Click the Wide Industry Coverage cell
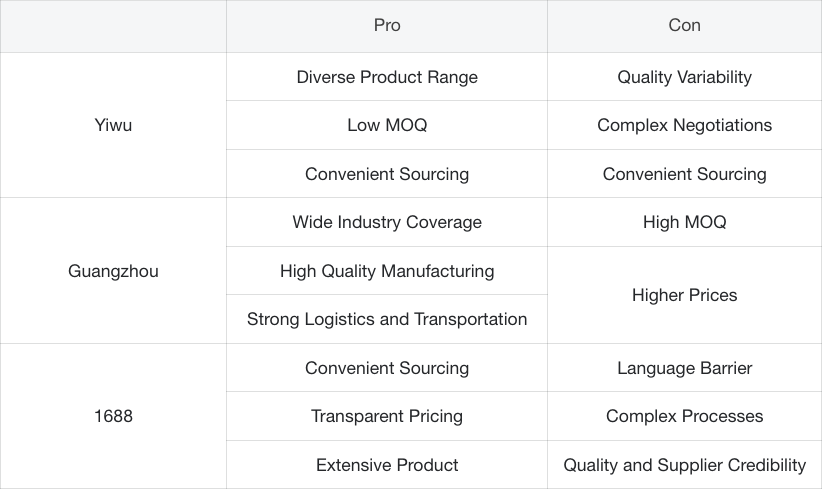The width and height of the screenshot is (822, 489). tap(387, 222)
